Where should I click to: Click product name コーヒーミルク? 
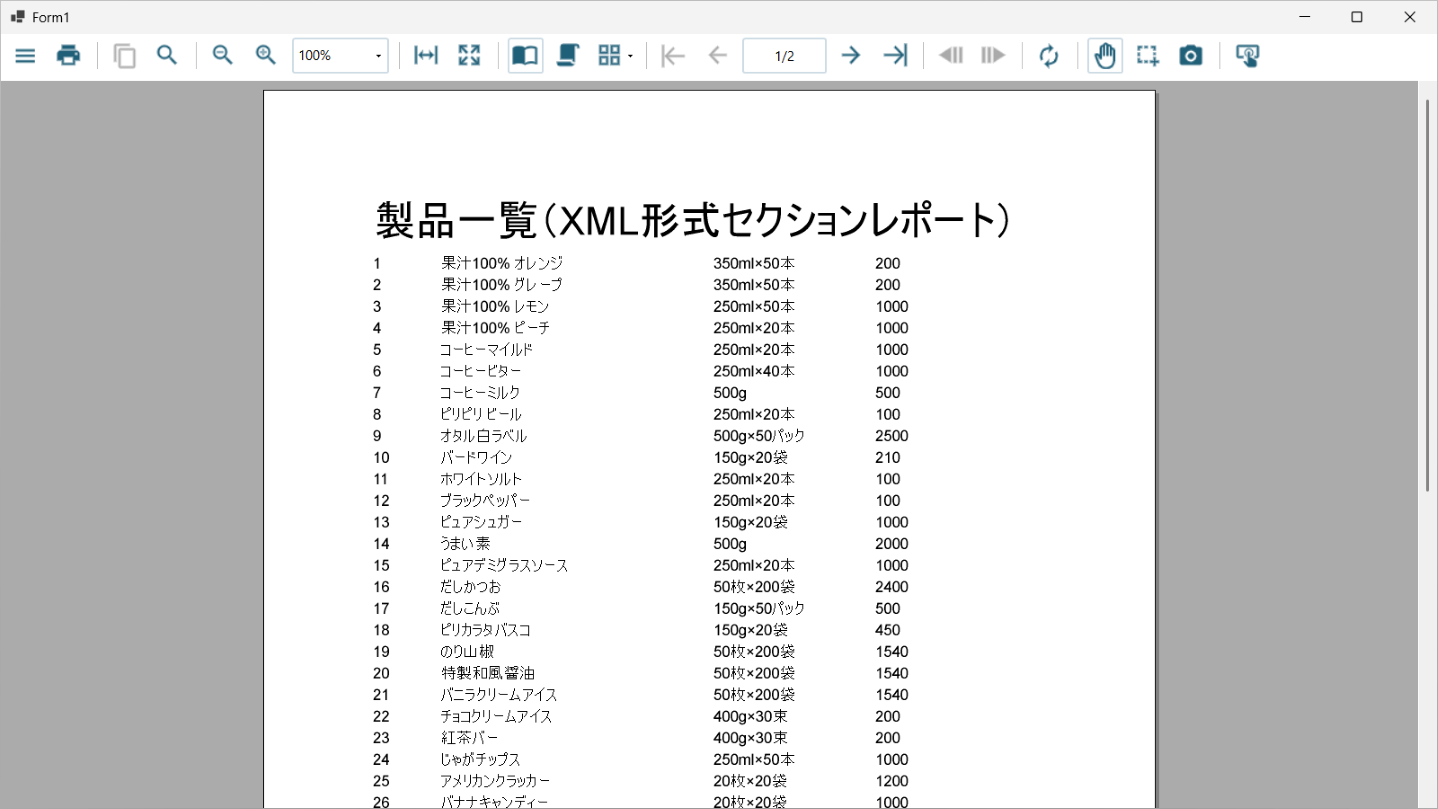pos(480,393)
